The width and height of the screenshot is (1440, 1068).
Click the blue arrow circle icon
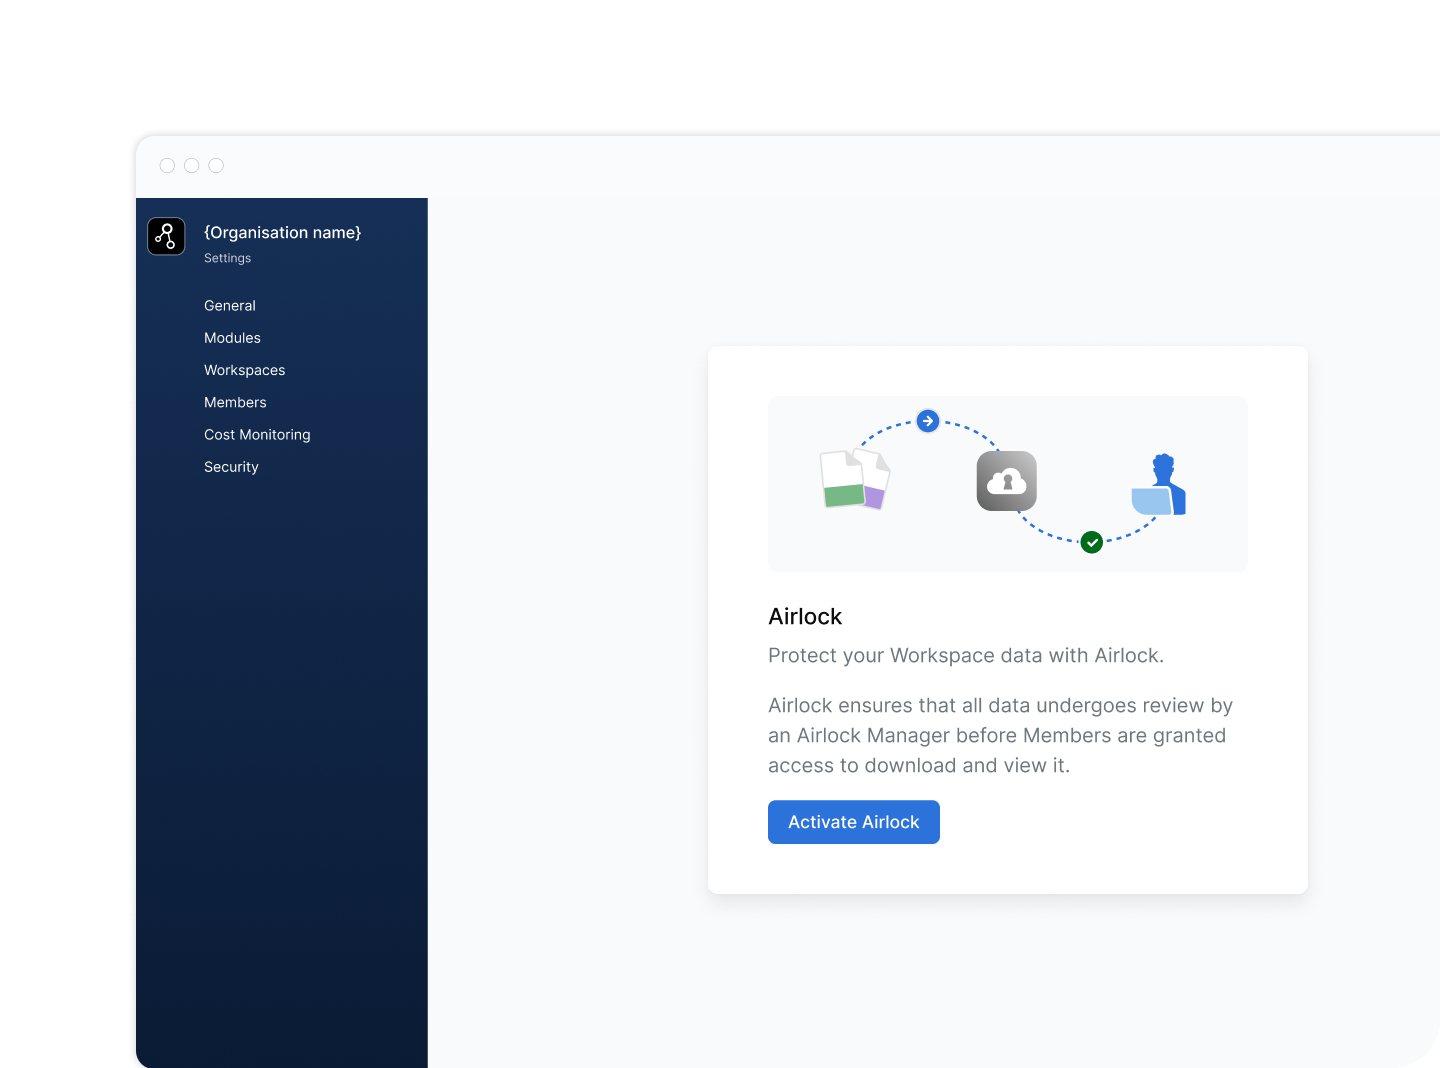point(928,421)
